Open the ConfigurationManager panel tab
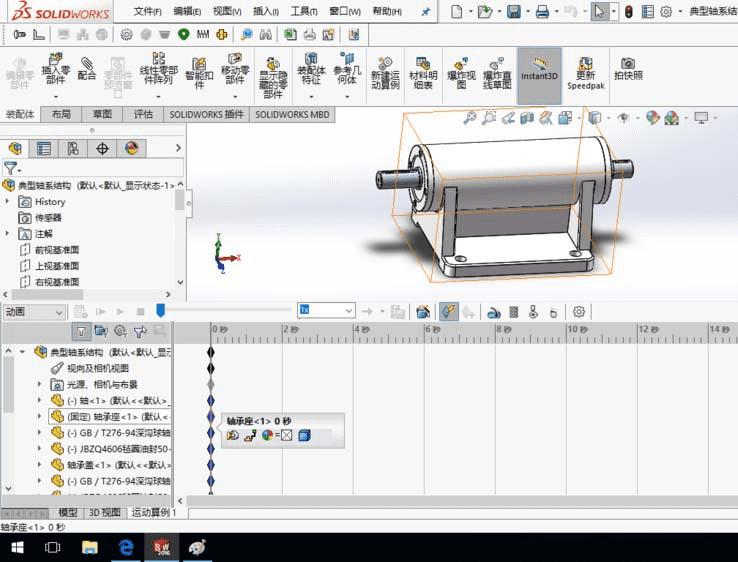Screen dimensions: 738x562 click(x=73, y=149)
